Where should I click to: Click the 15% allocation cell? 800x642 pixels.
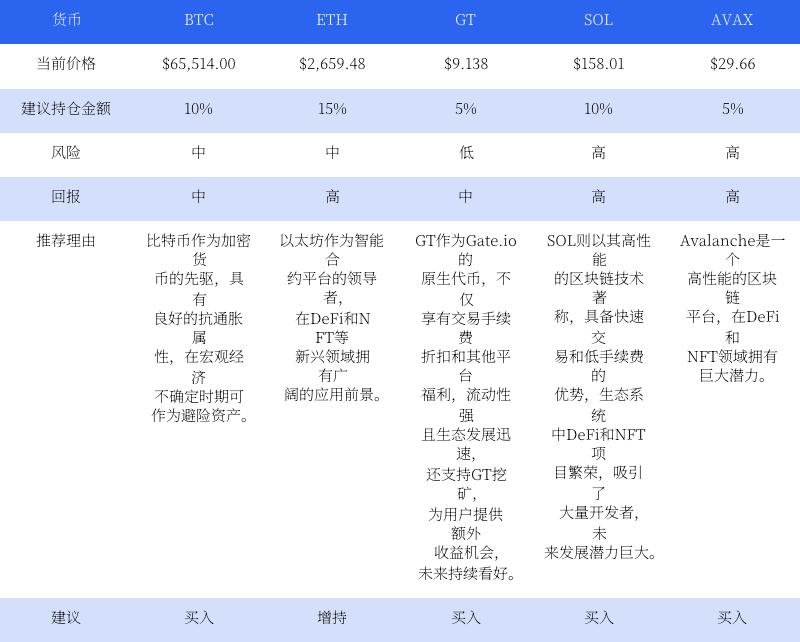coord(332,109)
